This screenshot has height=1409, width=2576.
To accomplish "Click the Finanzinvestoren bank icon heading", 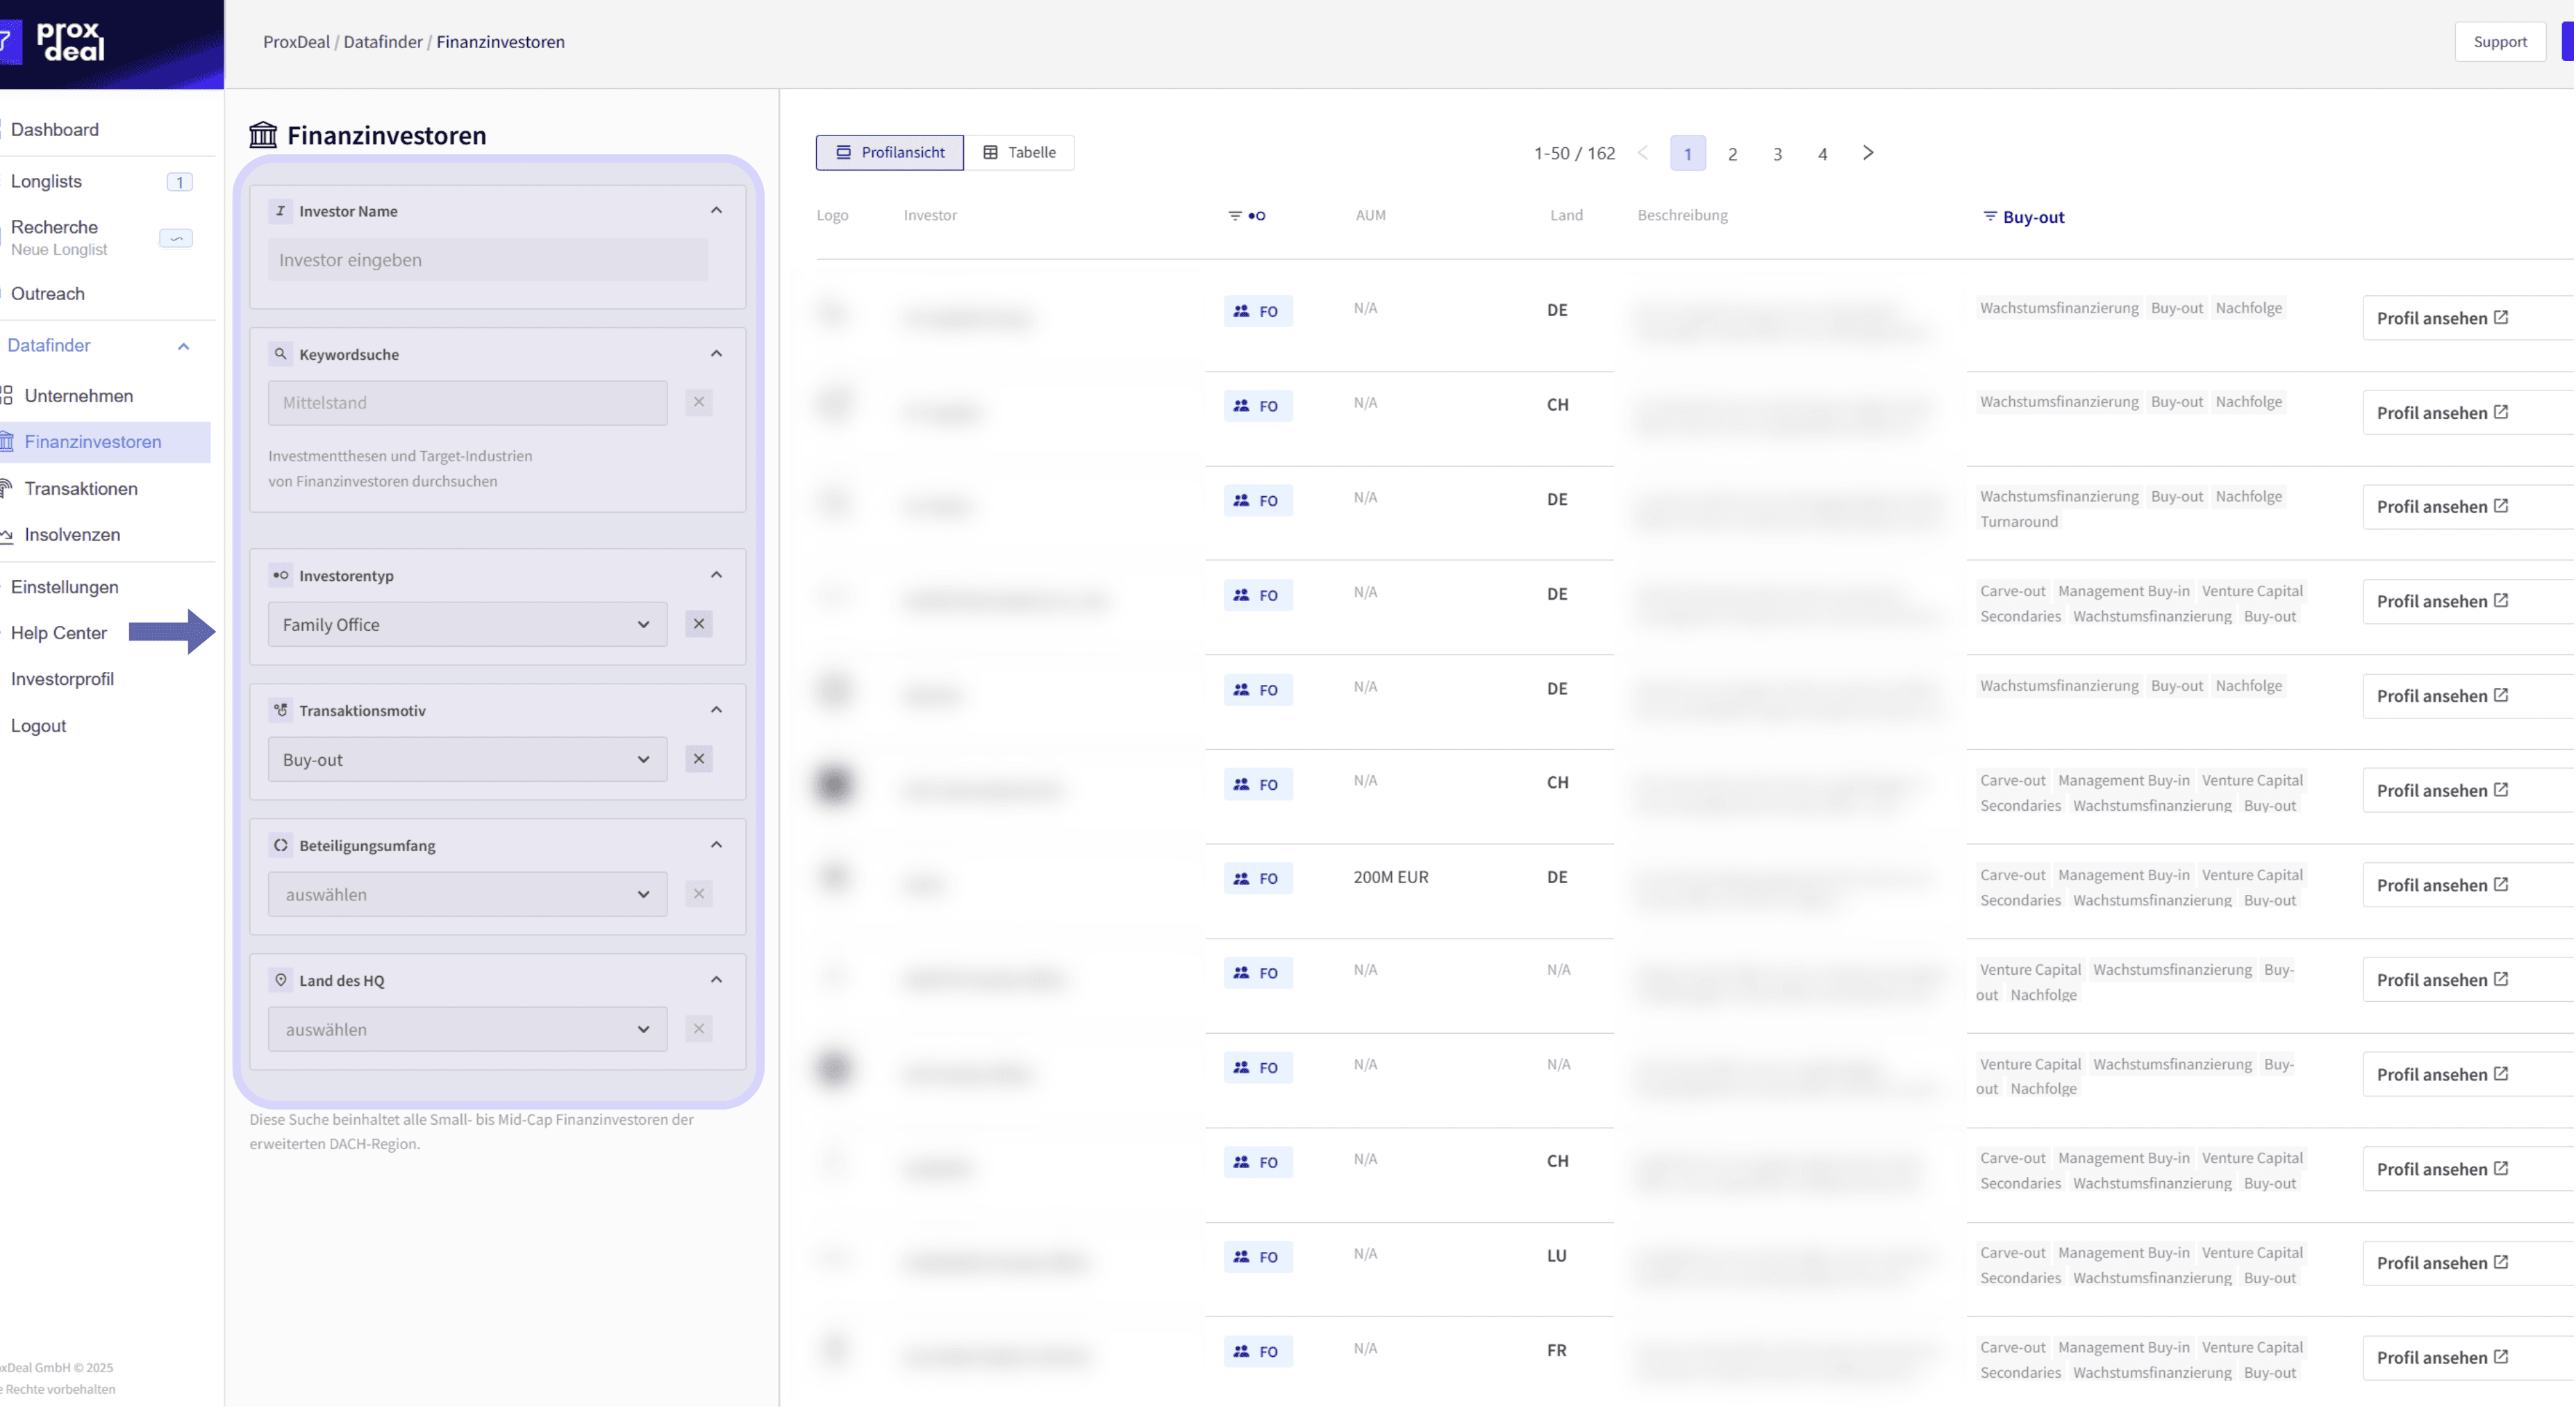I will (263, 135).
